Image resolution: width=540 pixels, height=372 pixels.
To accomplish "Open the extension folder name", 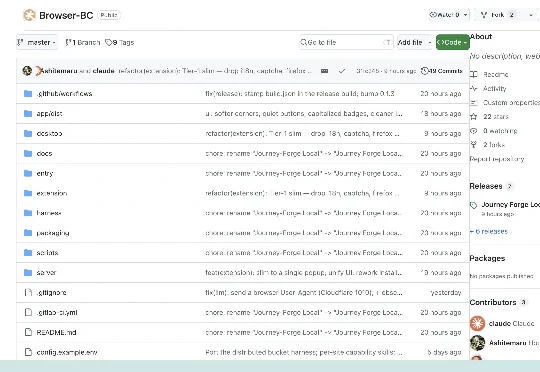I will 52,193.
